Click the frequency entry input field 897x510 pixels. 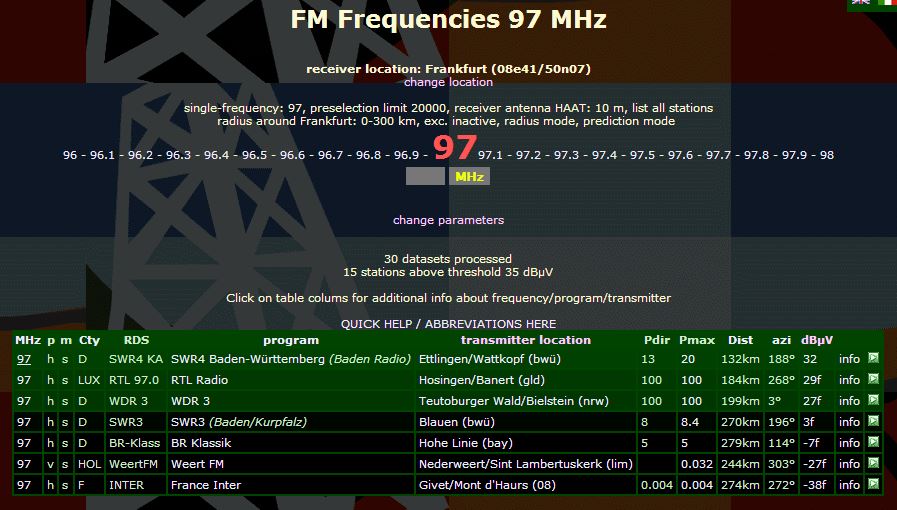[x=425, y=176]
